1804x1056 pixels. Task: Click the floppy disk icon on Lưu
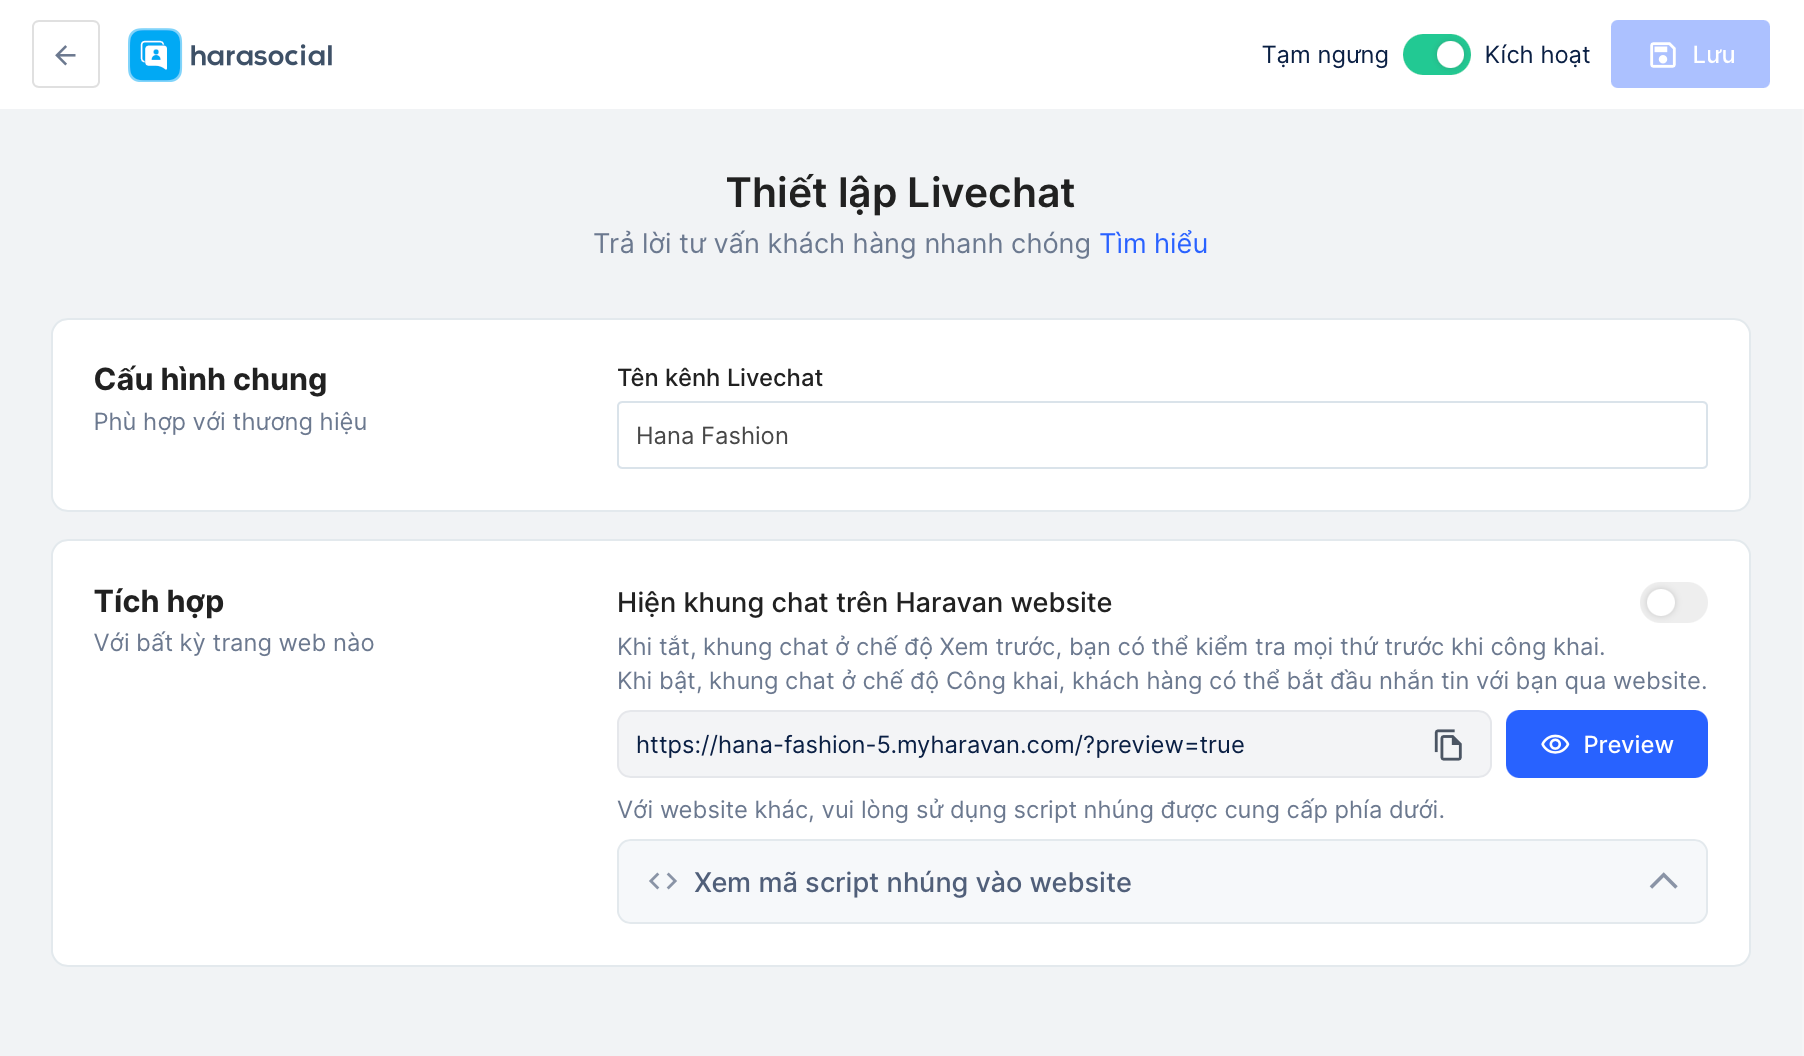1662,55
